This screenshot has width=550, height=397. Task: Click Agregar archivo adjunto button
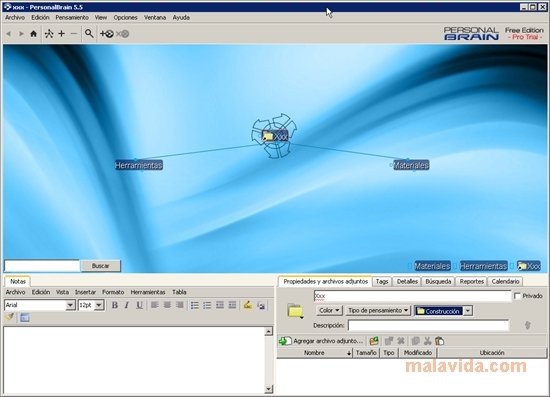[x=321, y=341]
